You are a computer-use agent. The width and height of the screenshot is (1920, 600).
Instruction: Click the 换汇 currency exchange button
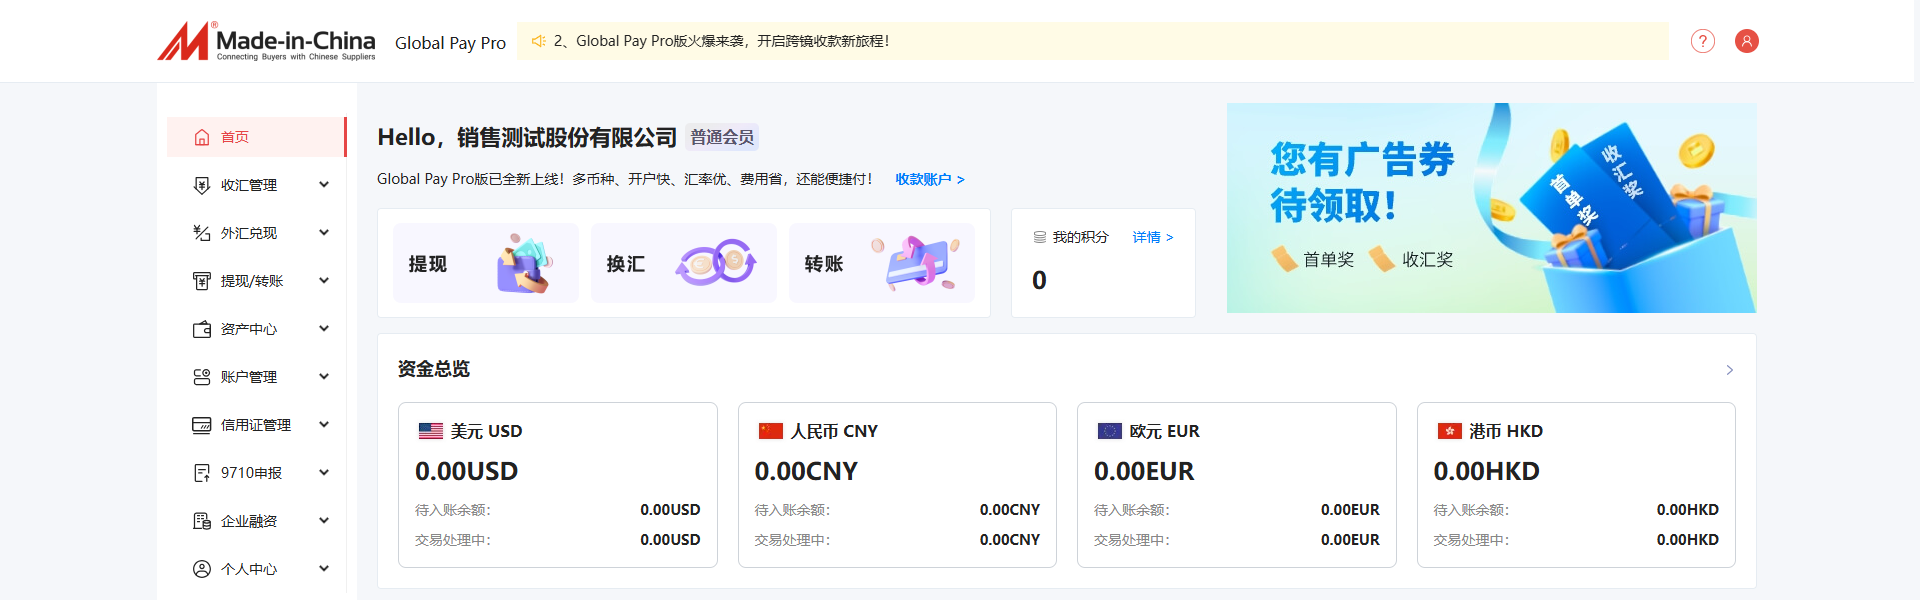click(x=683, y=263)
